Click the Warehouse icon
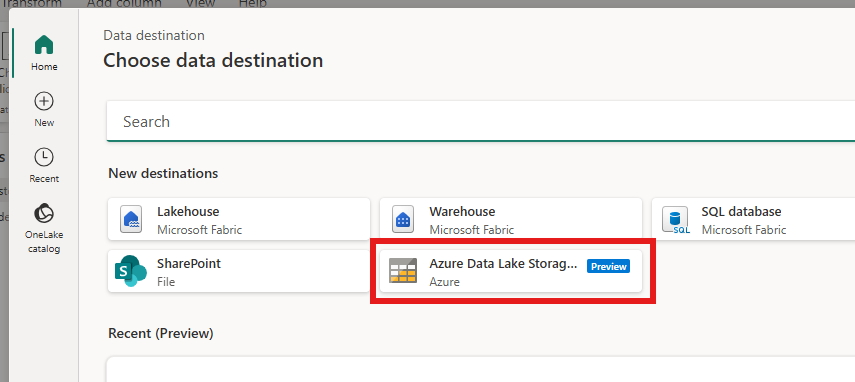The image size is (855, 382). coord(403,219)
